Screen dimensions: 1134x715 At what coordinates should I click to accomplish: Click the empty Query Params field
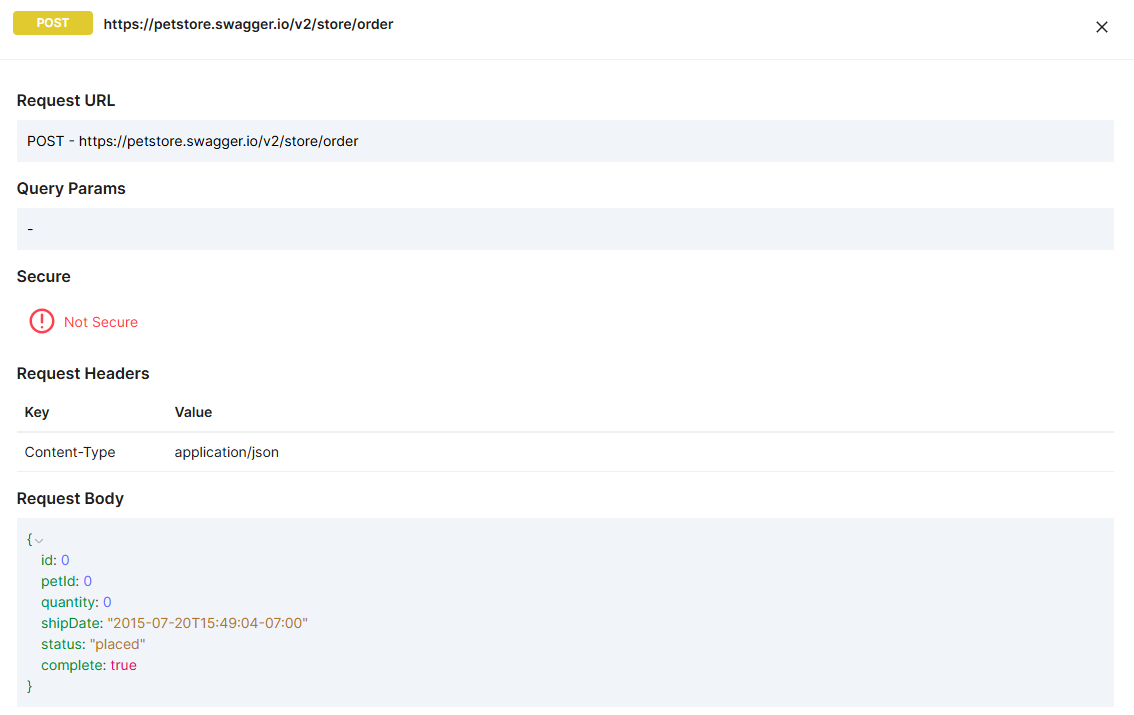point(565,229)
